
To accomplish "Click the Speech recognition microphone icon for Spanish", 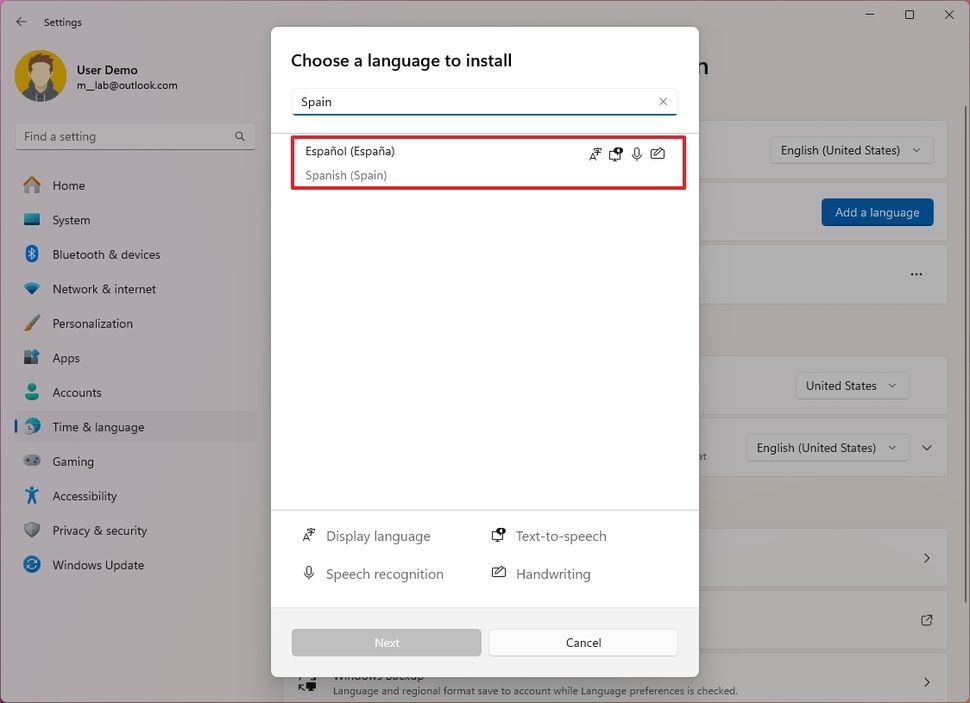I will [637, 154].
